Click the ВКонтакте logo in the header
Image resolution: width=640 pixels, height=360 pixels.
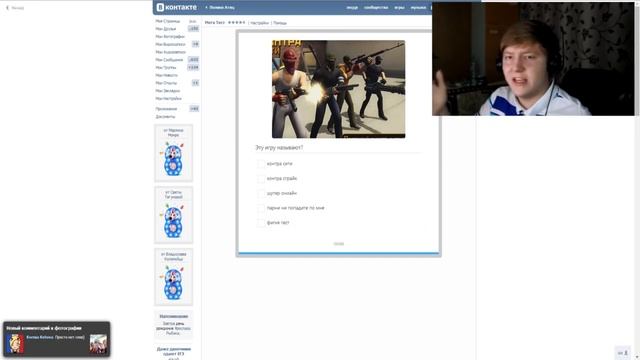click(177, 7)
